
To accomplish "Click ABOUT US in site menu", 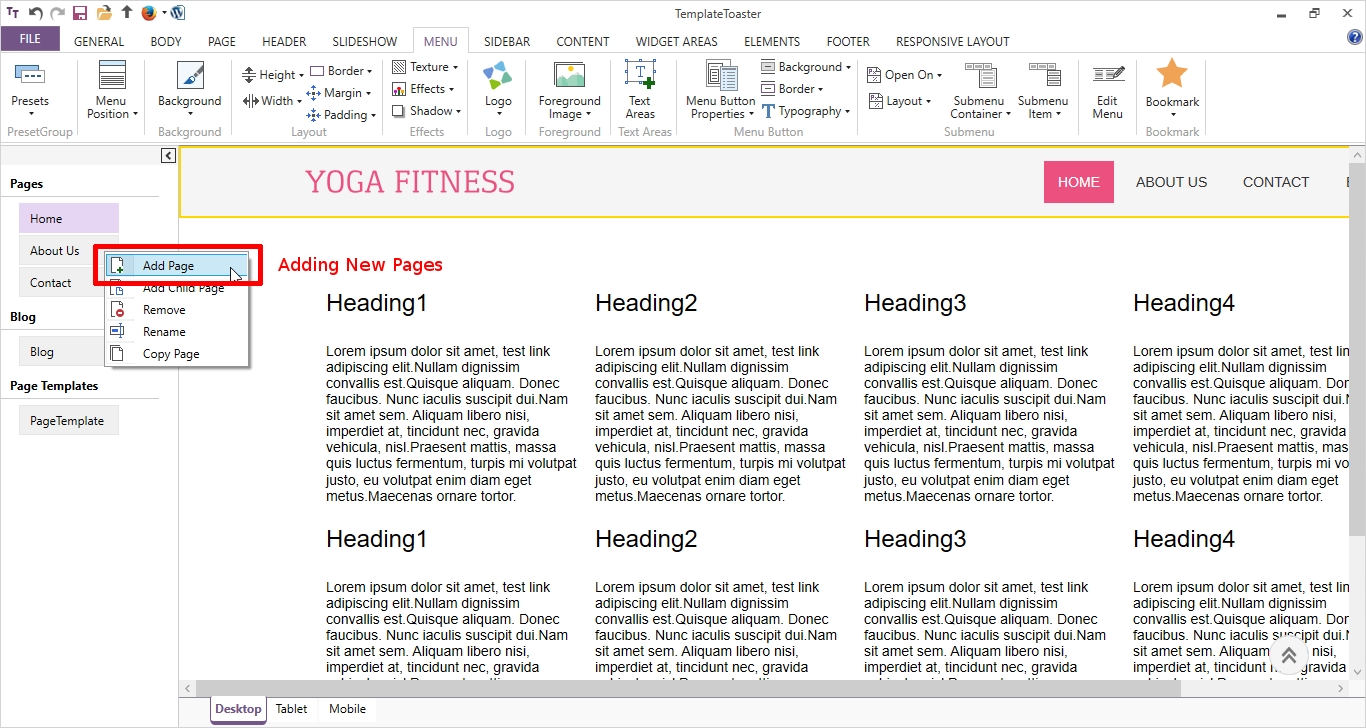I will (x=1171, y=182).
